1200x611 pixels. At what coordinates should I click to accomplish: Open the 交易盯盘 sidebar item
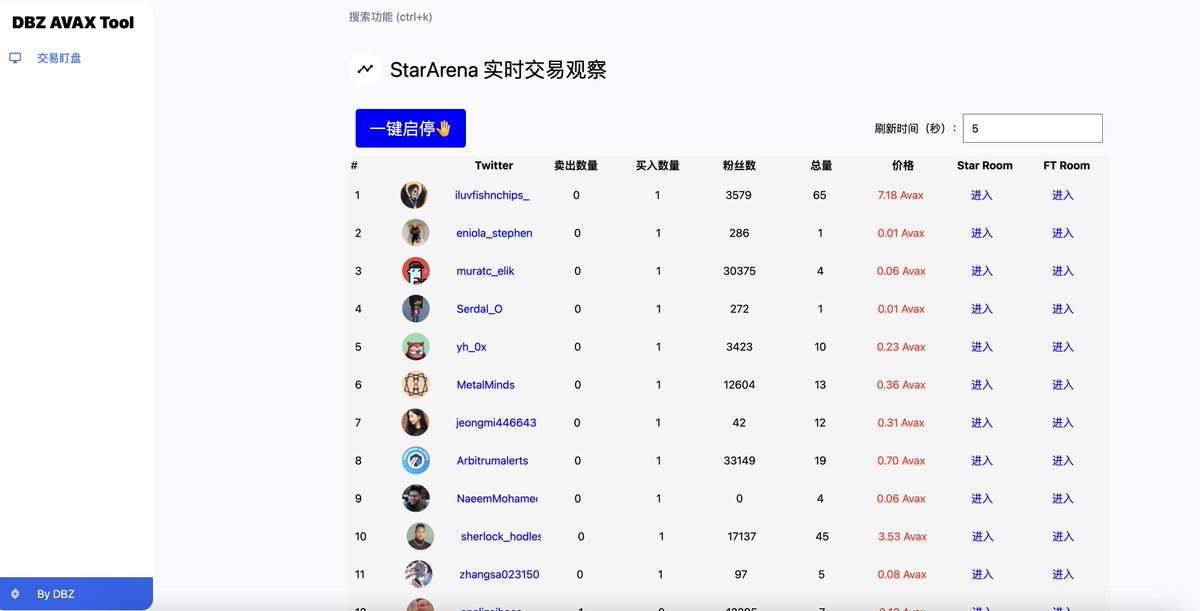[x=59, y=58]
